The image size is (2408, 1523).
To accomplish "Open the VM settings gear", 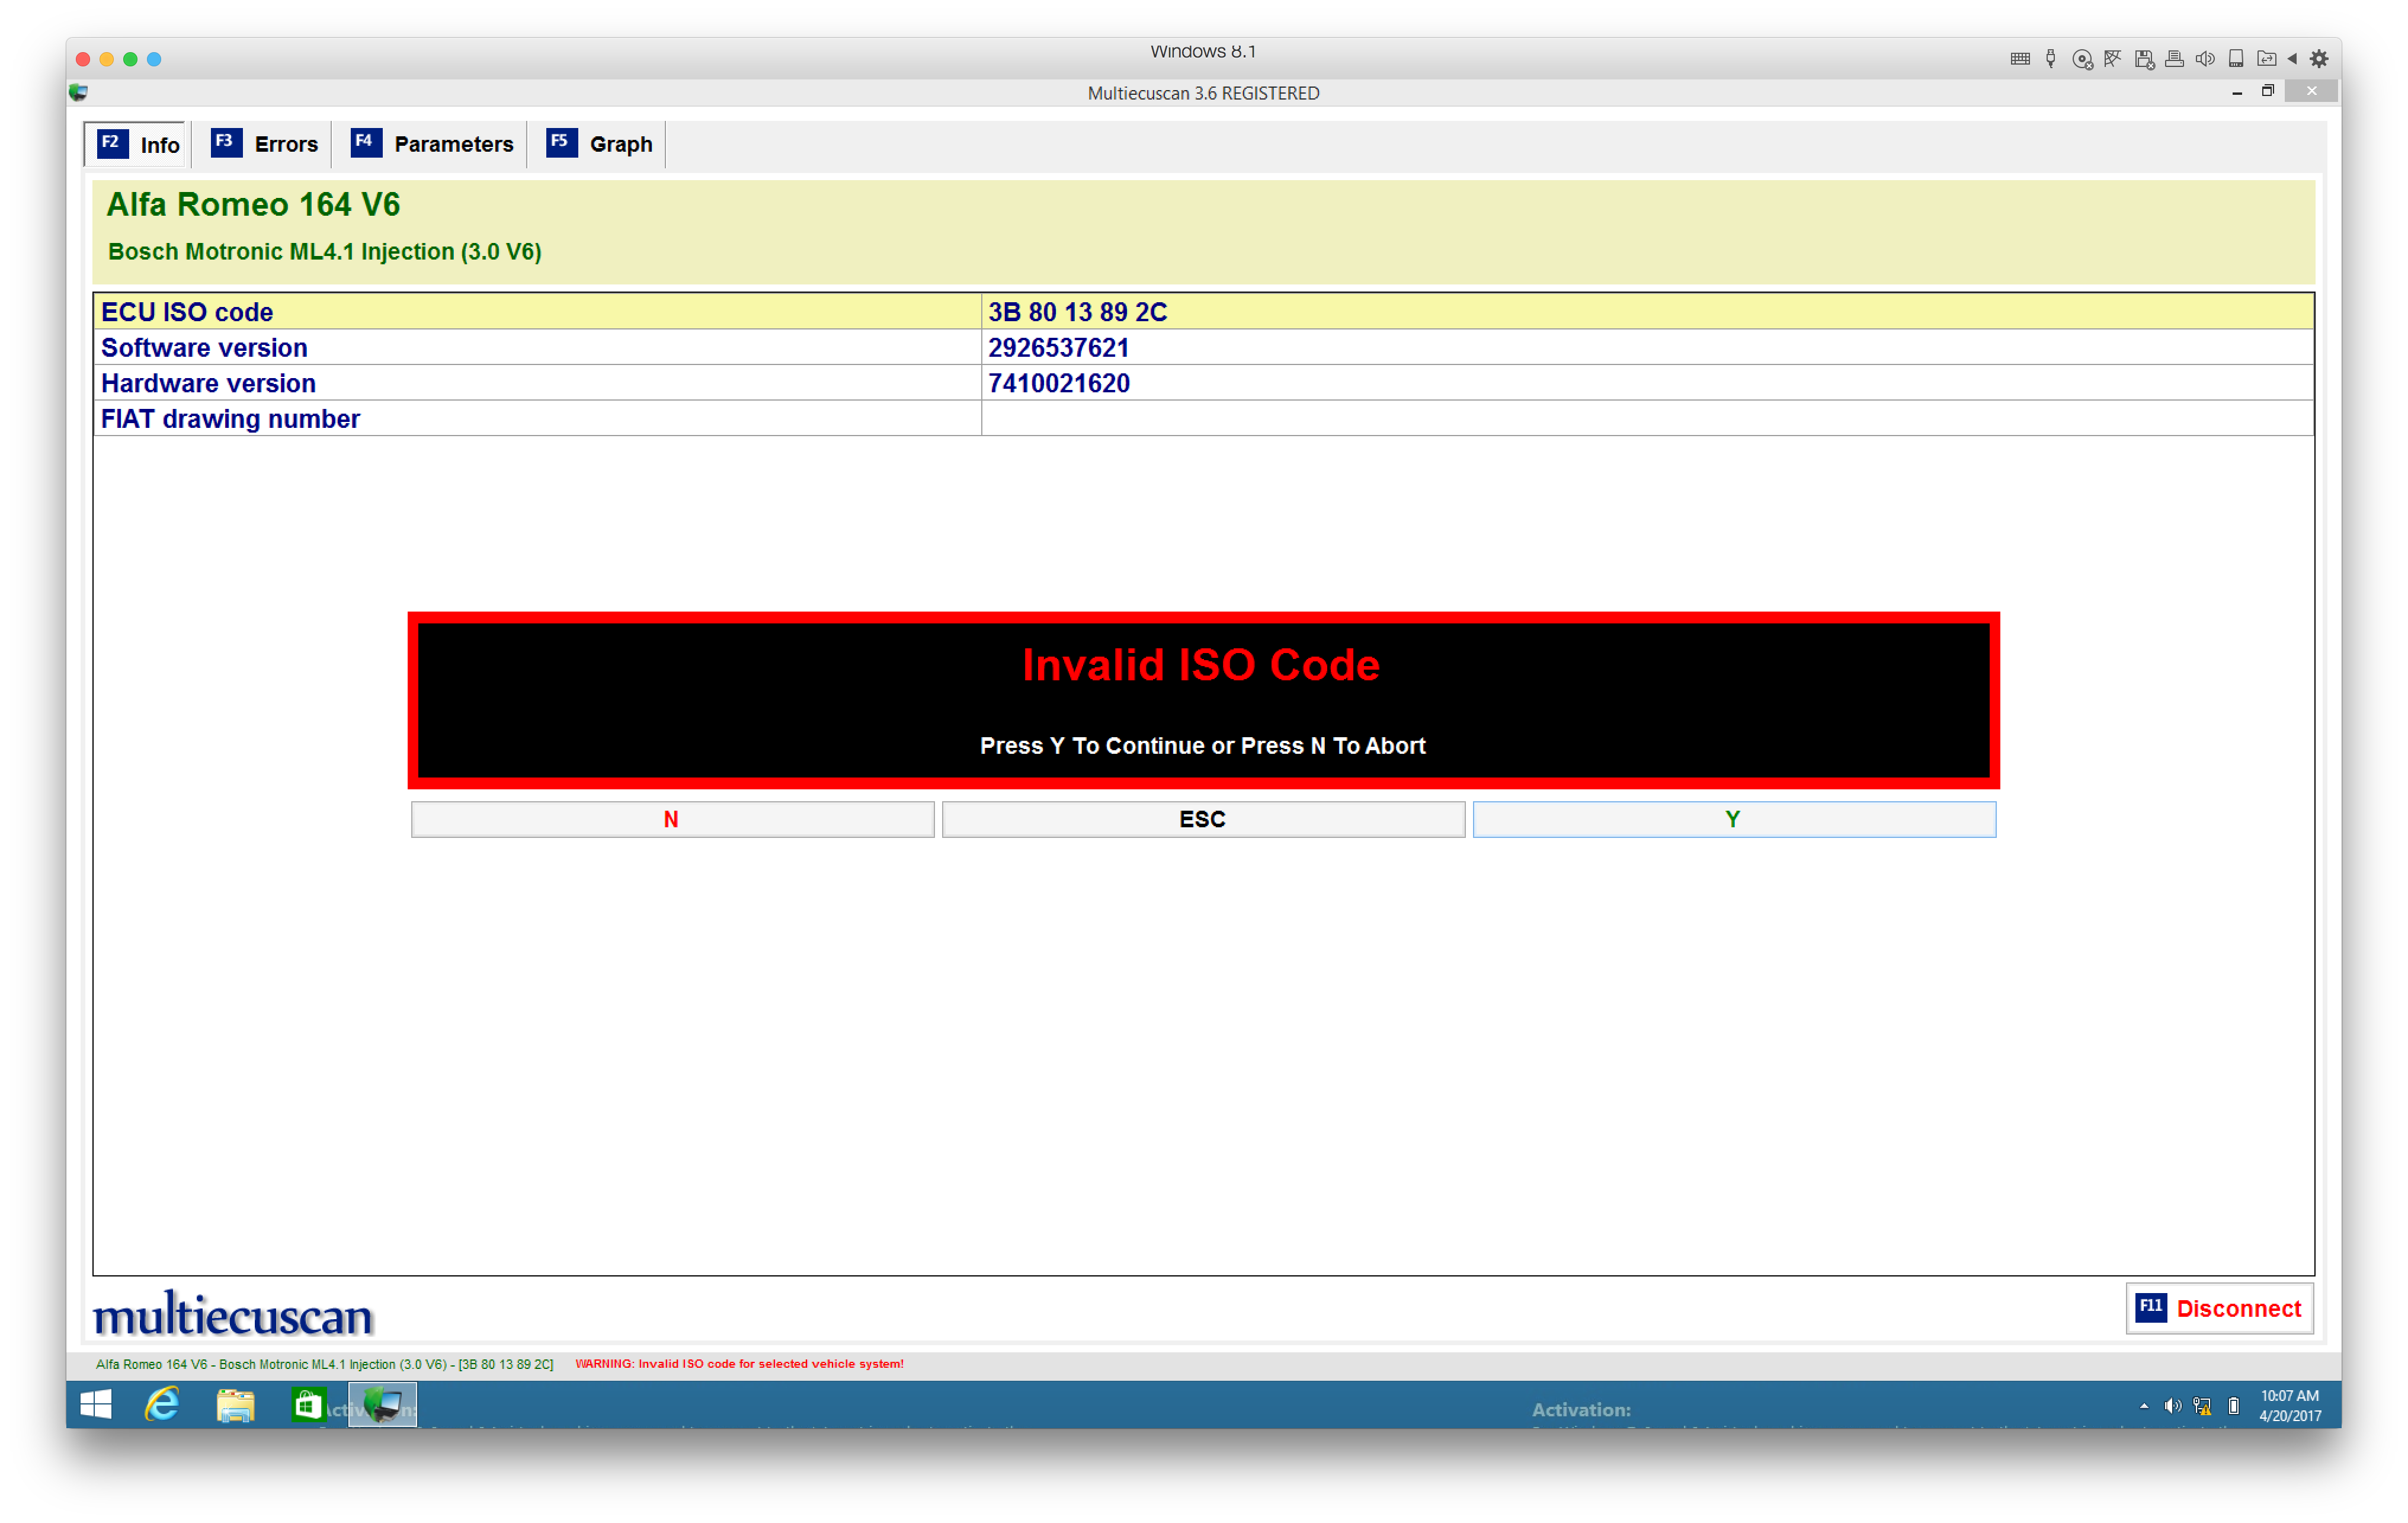I will [x=2319, y=59].
